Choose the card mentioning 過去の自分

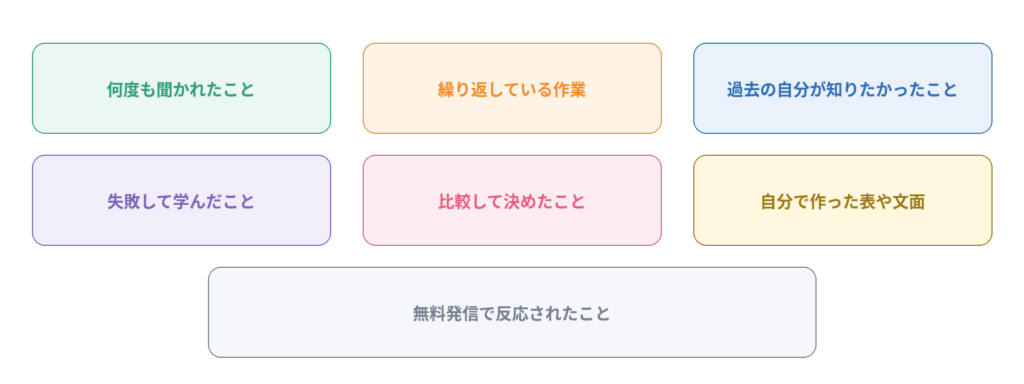pos(842,88)
